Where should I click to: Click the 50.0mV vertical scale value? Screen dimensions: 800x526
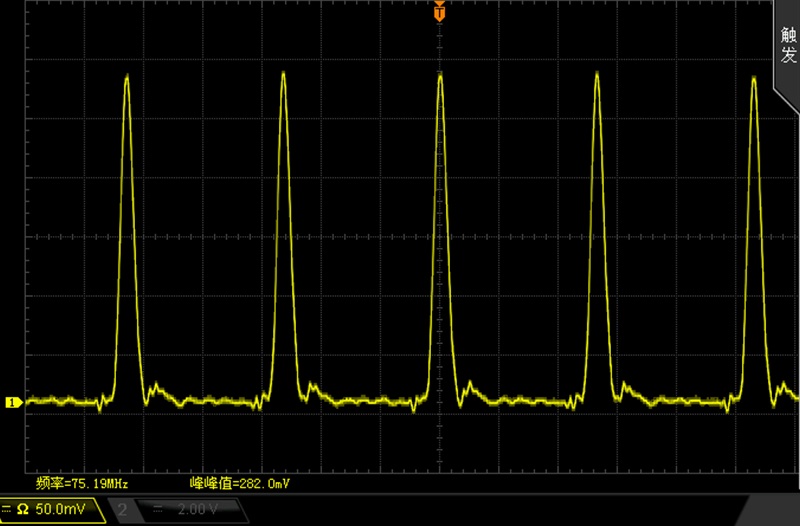[x=60, y=509]
